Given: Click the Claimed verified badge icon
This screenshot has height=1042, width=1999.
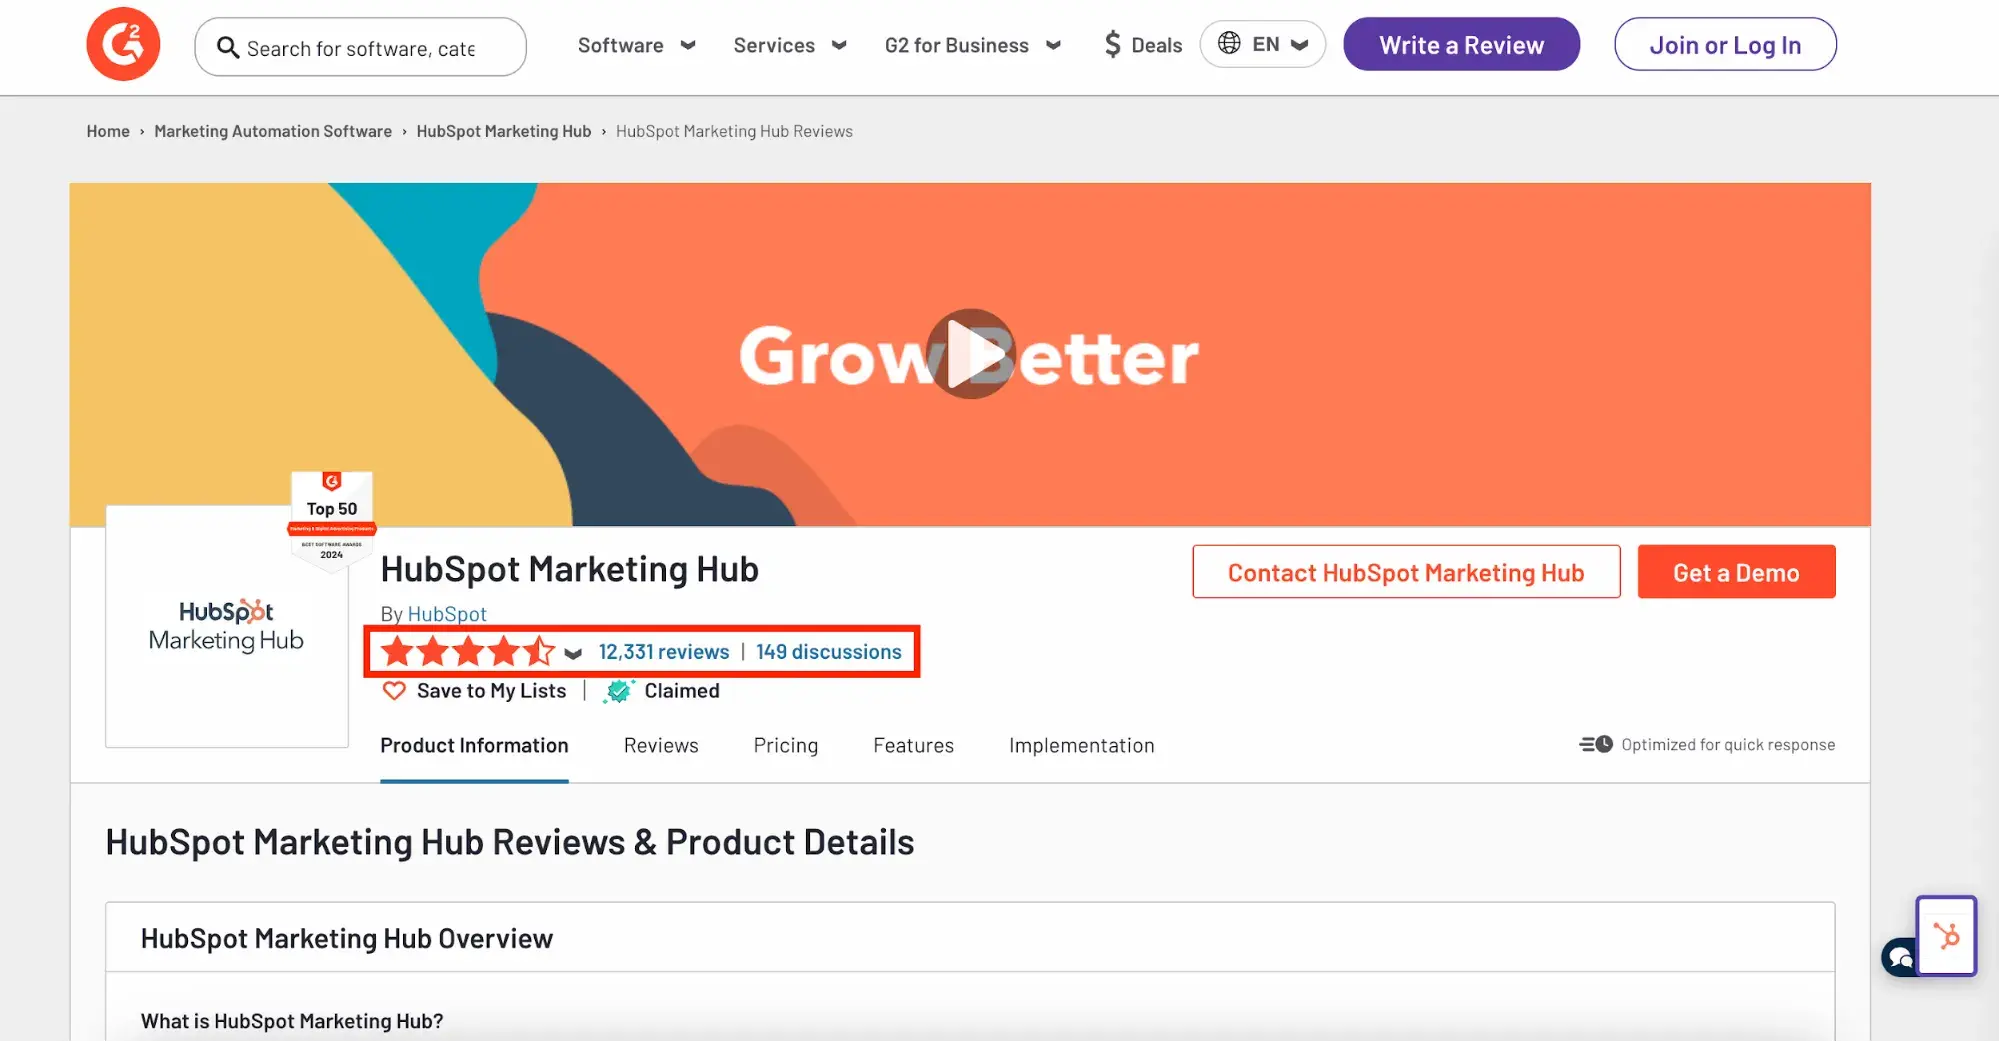Looking at the screenshot, I should tap(619, 691).
